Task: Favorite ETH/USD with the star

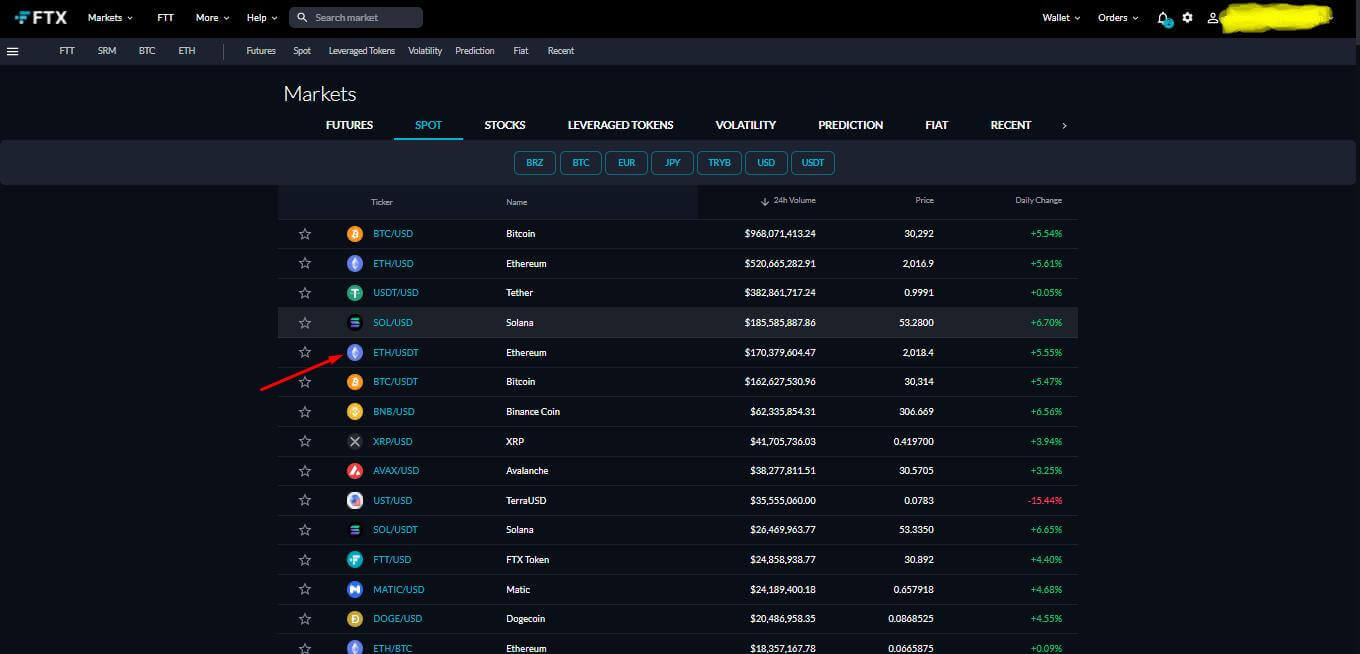Action: point(305,264)
